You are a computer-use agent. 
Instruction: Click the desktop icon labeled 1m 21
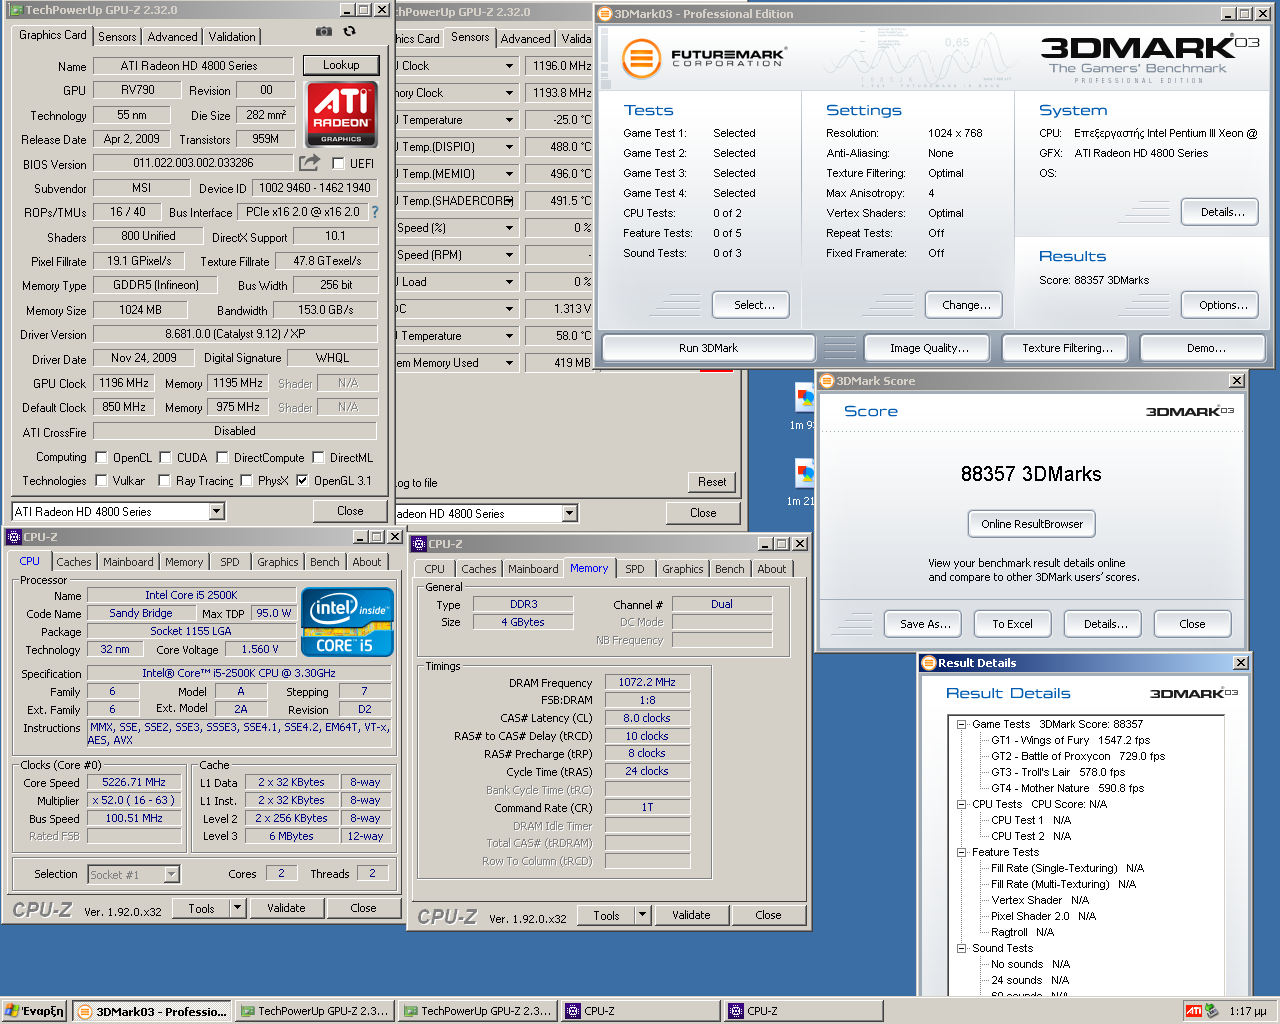804,474
